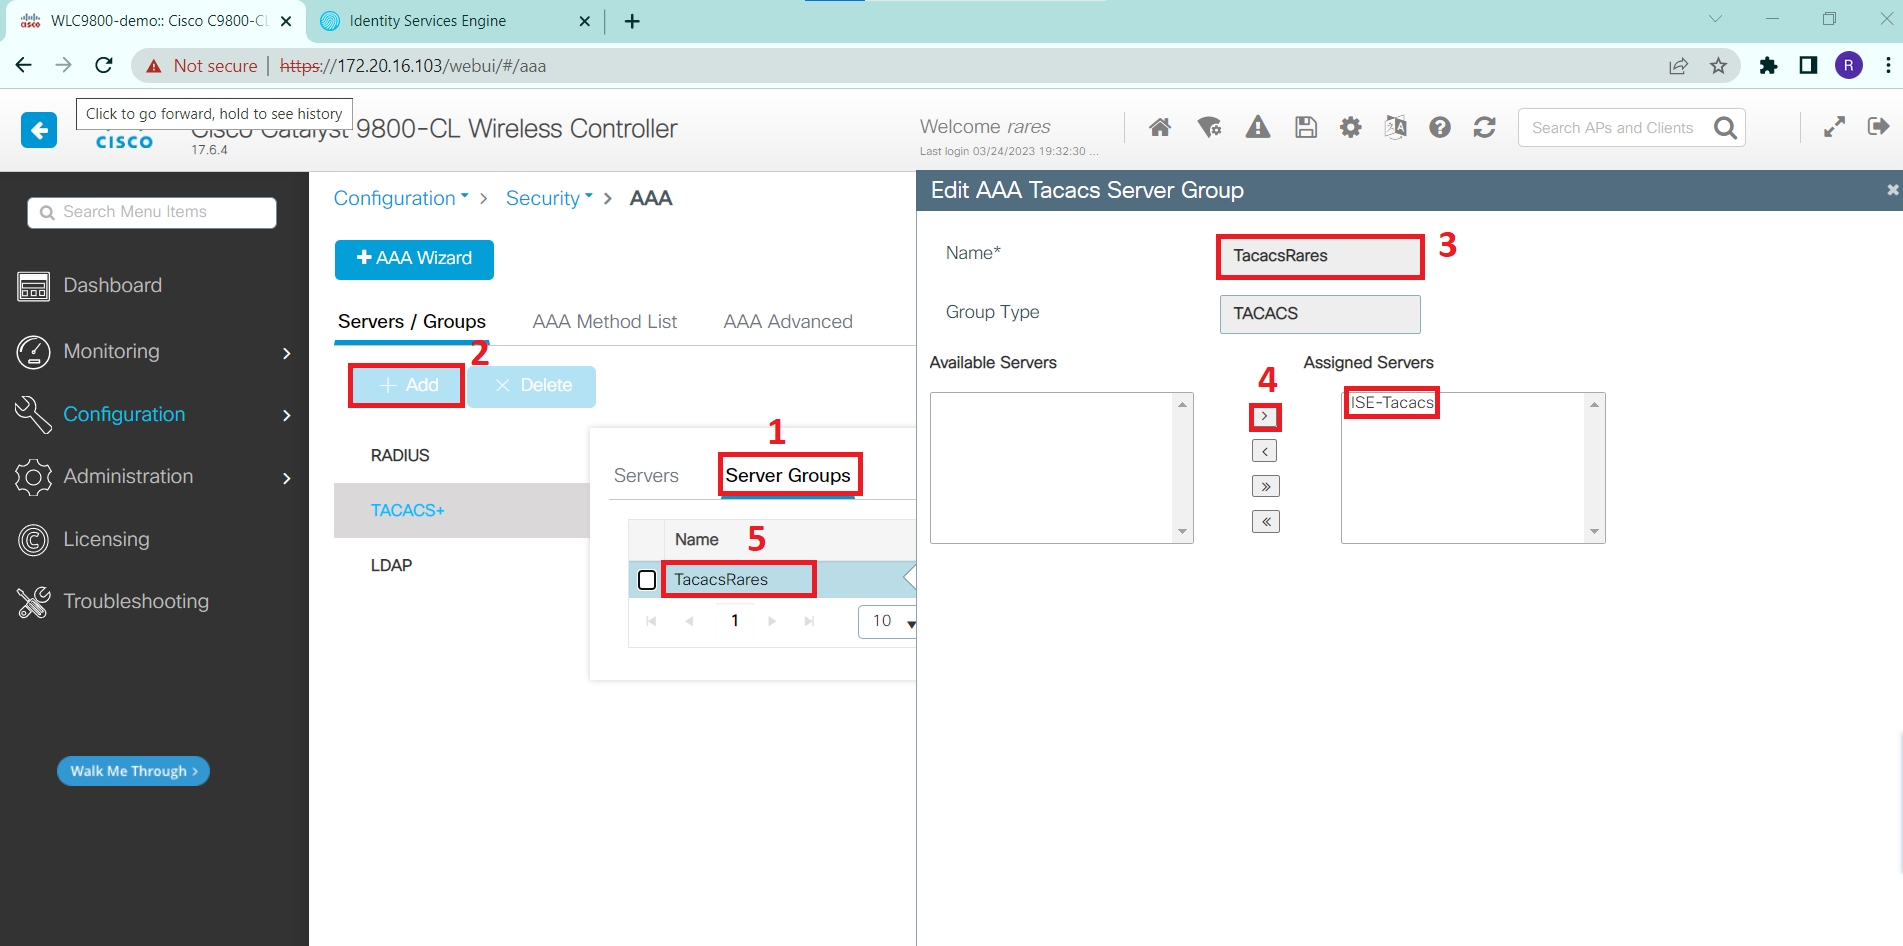Click the Group Type field showing TACACS
The width and height of the screenshot is (1903, 946).
1320,314
